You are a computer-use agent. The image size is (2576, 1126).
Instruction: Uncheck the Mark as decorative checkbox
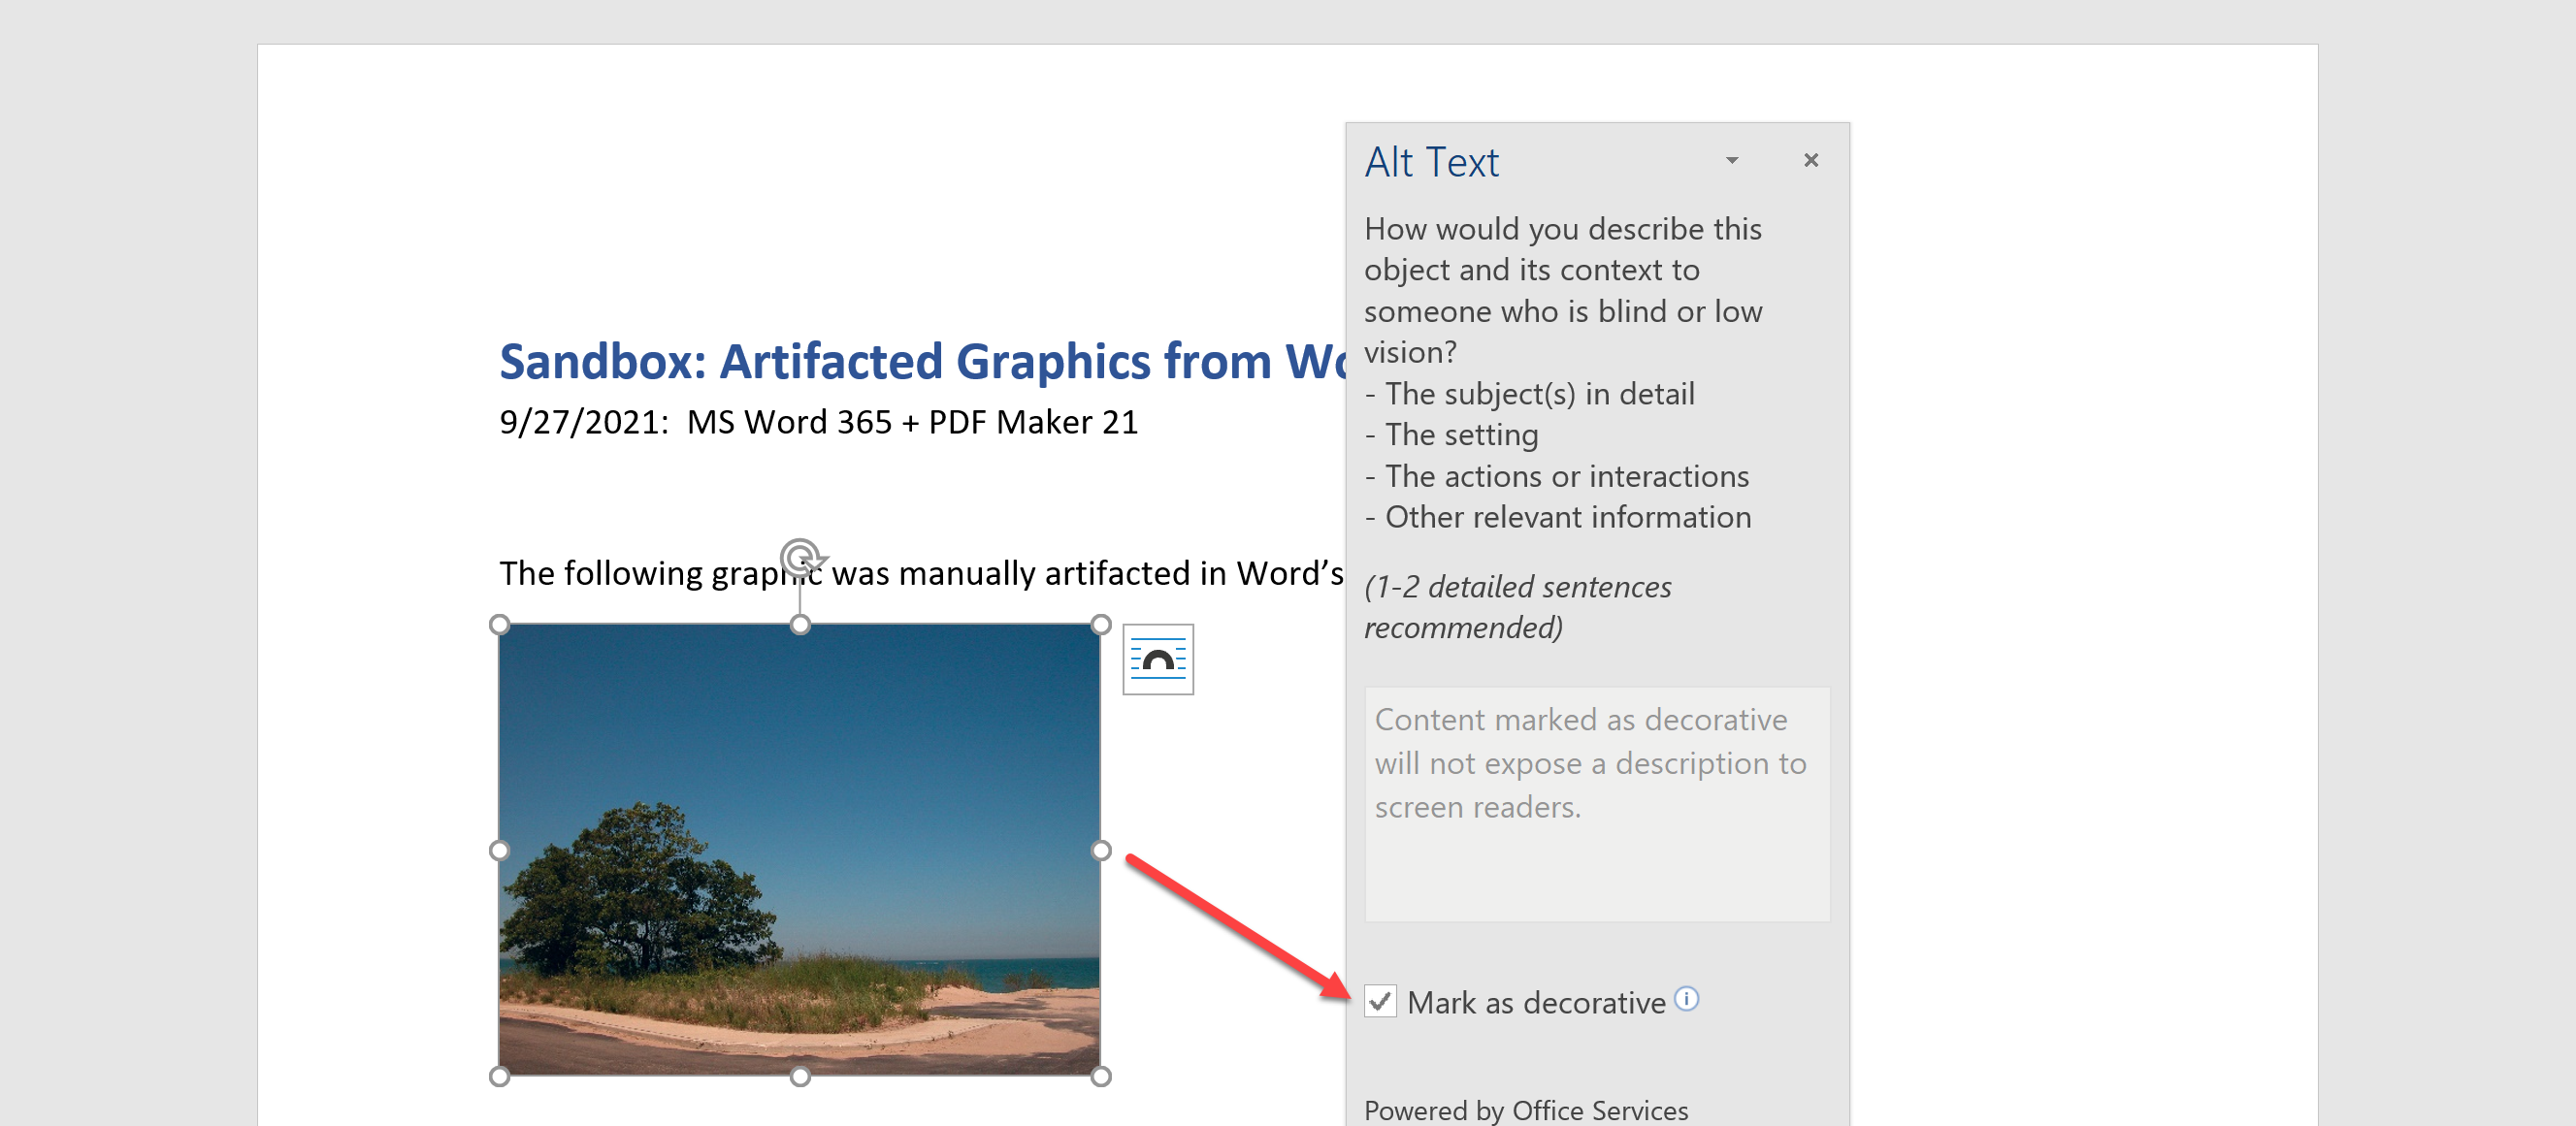tap(1381, 1001)
